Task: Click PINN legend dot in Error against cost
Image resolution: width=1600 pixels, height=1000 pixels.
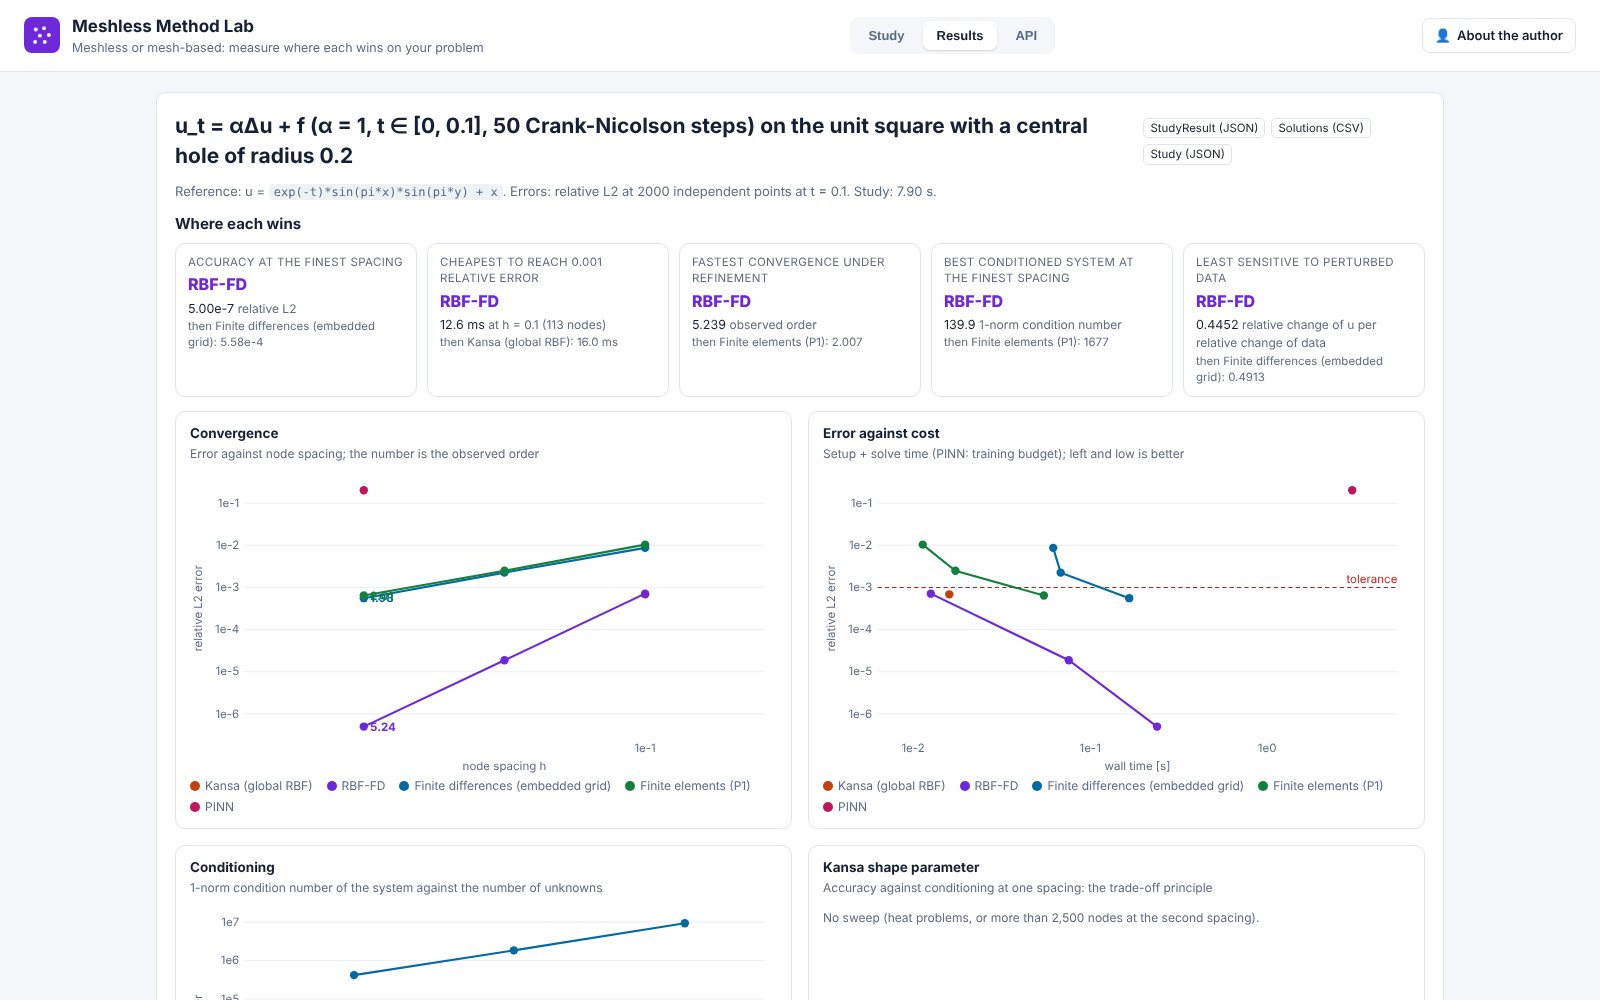Action: point(828,807)
